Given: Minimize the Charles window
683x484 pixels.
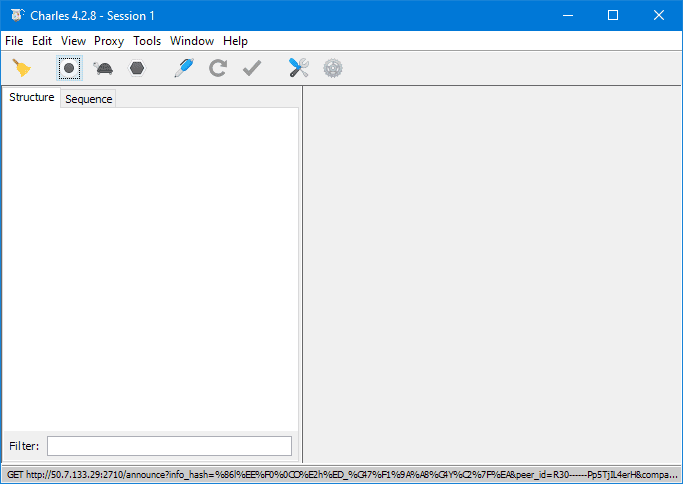Looking at the screenshot, I should click(568, 15).
